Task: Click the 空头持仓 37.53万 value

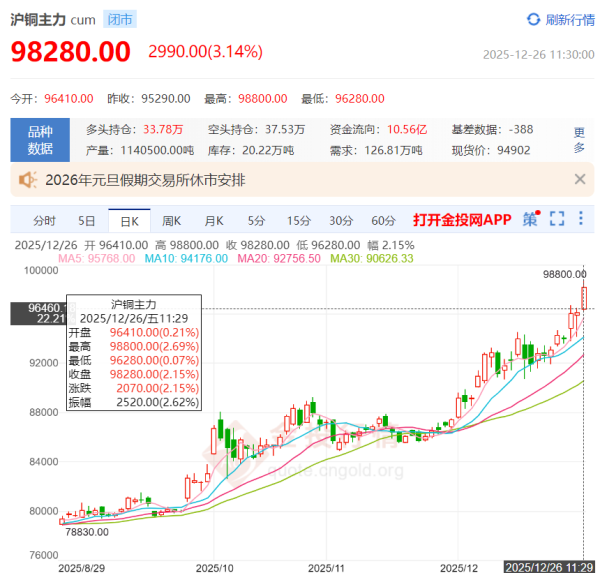Action: tap(285, 129)
